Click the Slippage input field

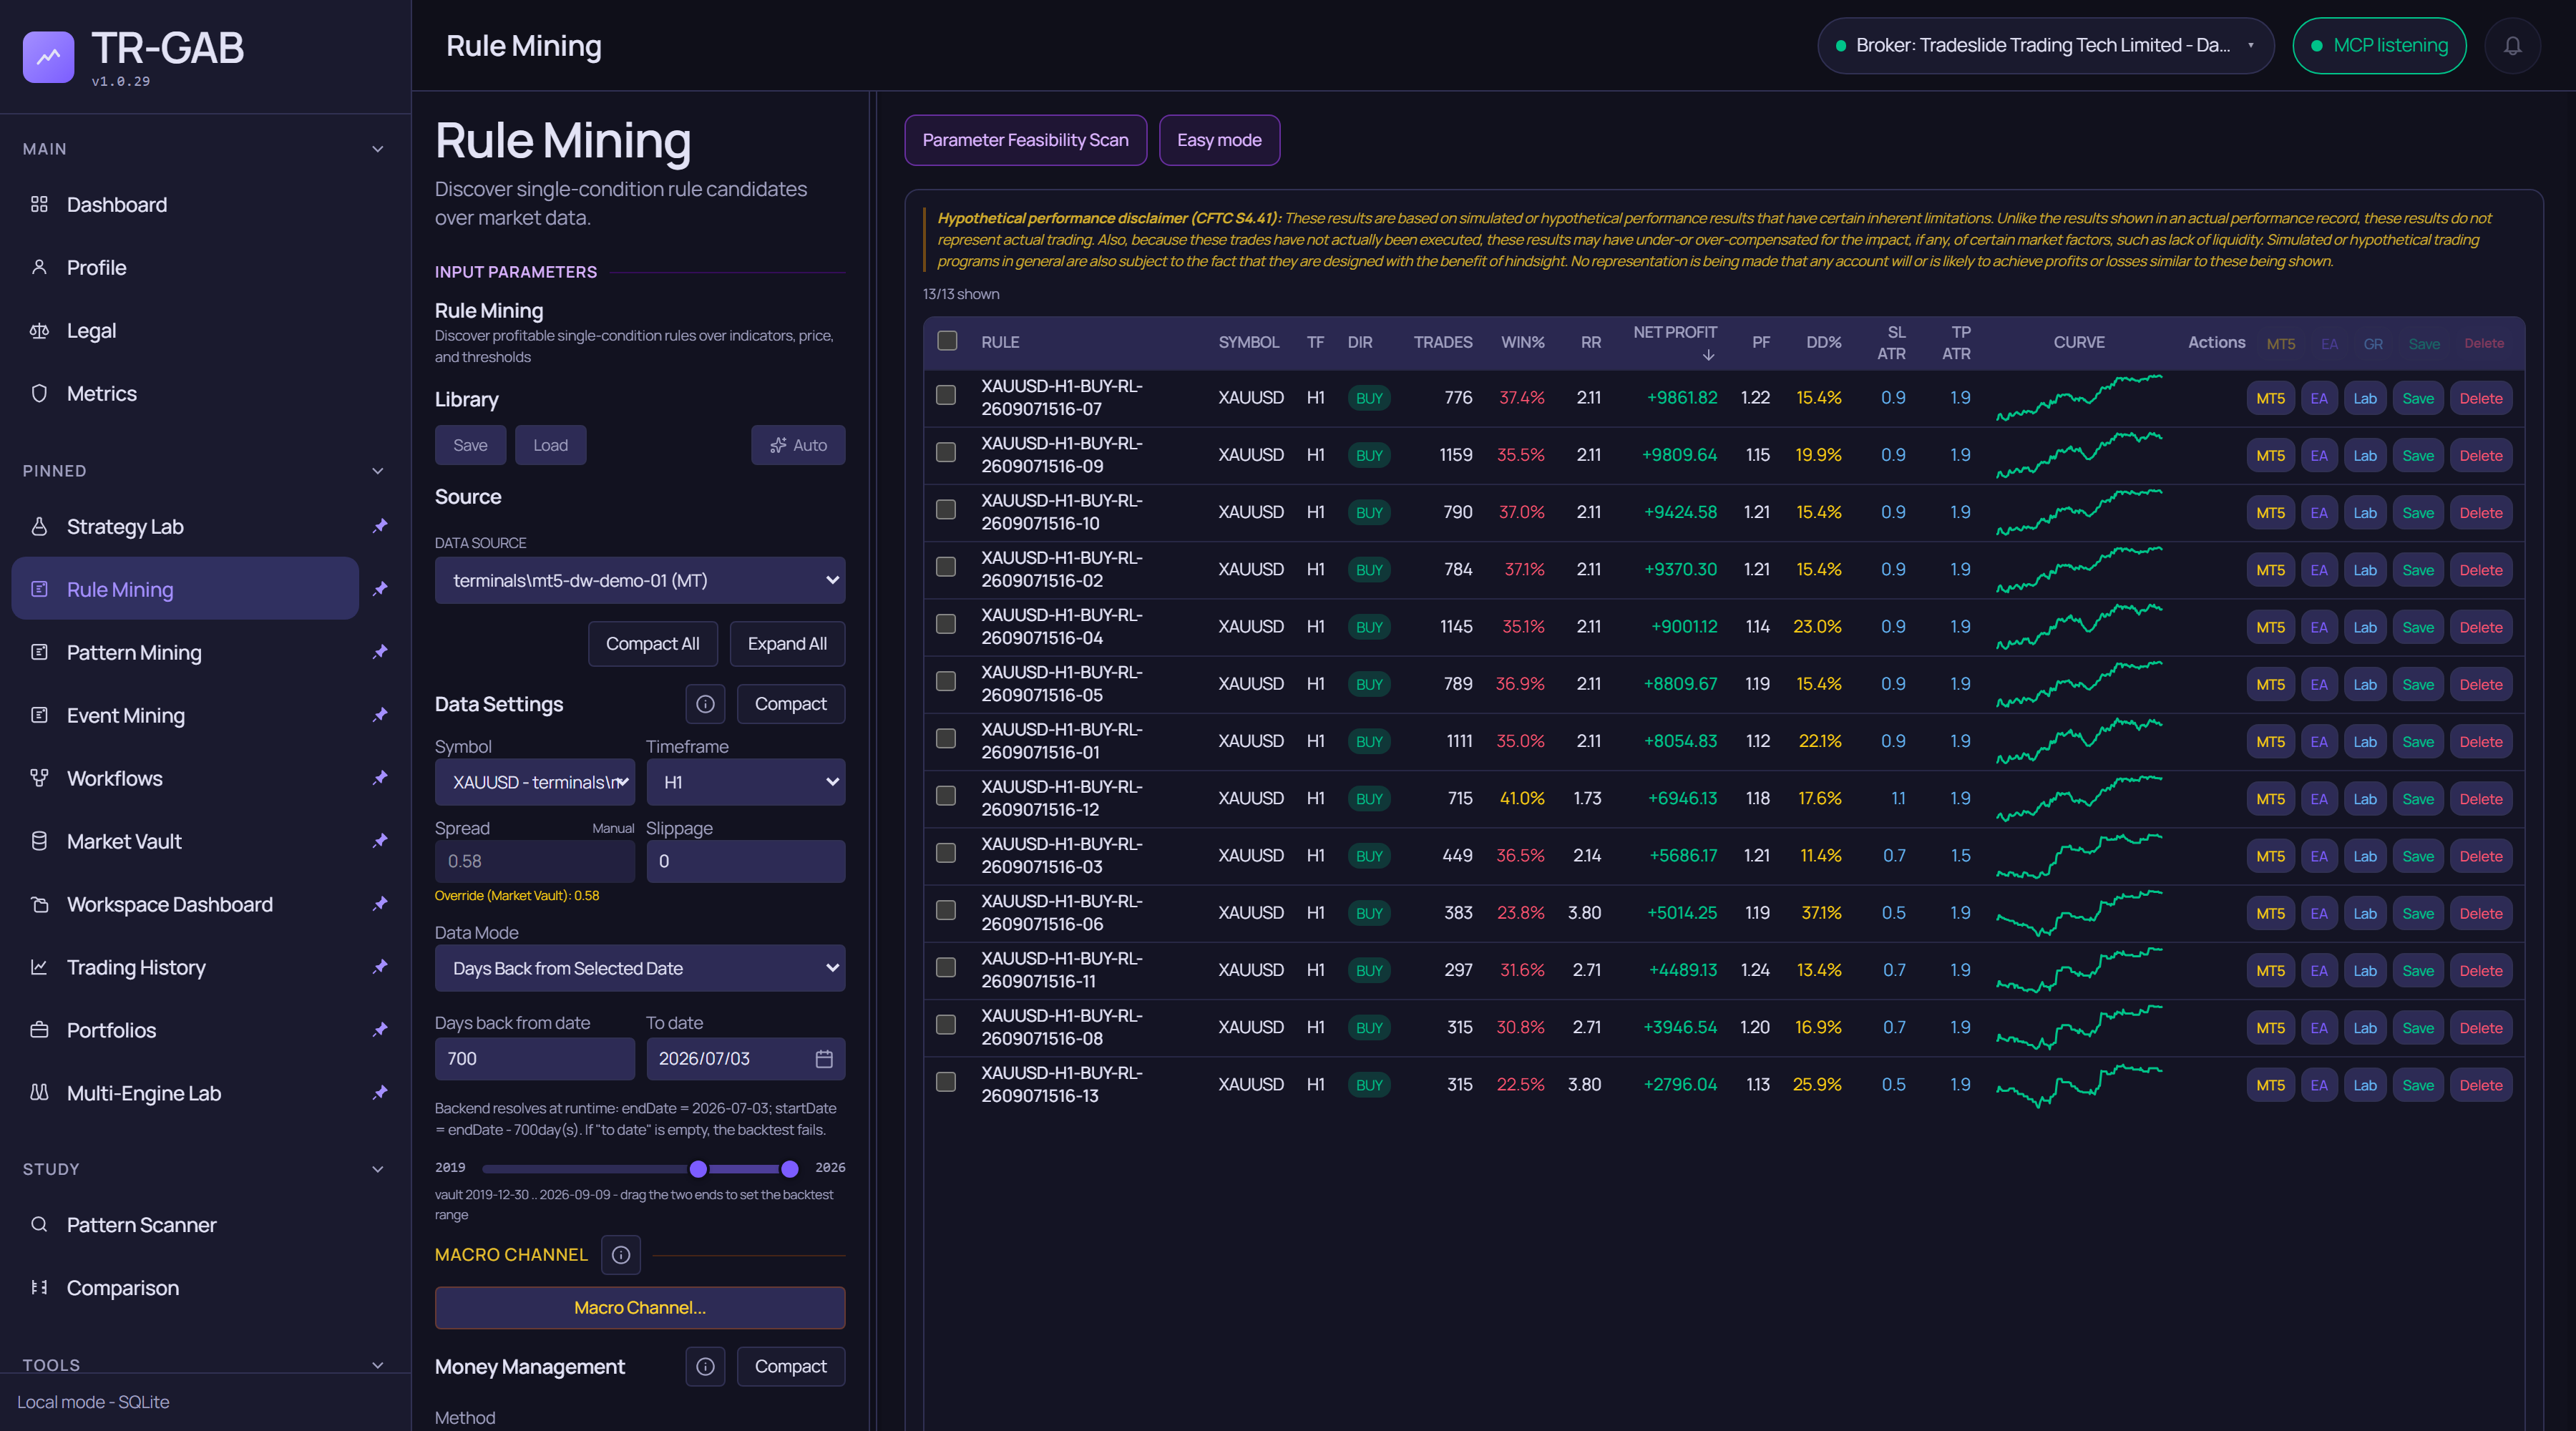[x=746, y=861]
